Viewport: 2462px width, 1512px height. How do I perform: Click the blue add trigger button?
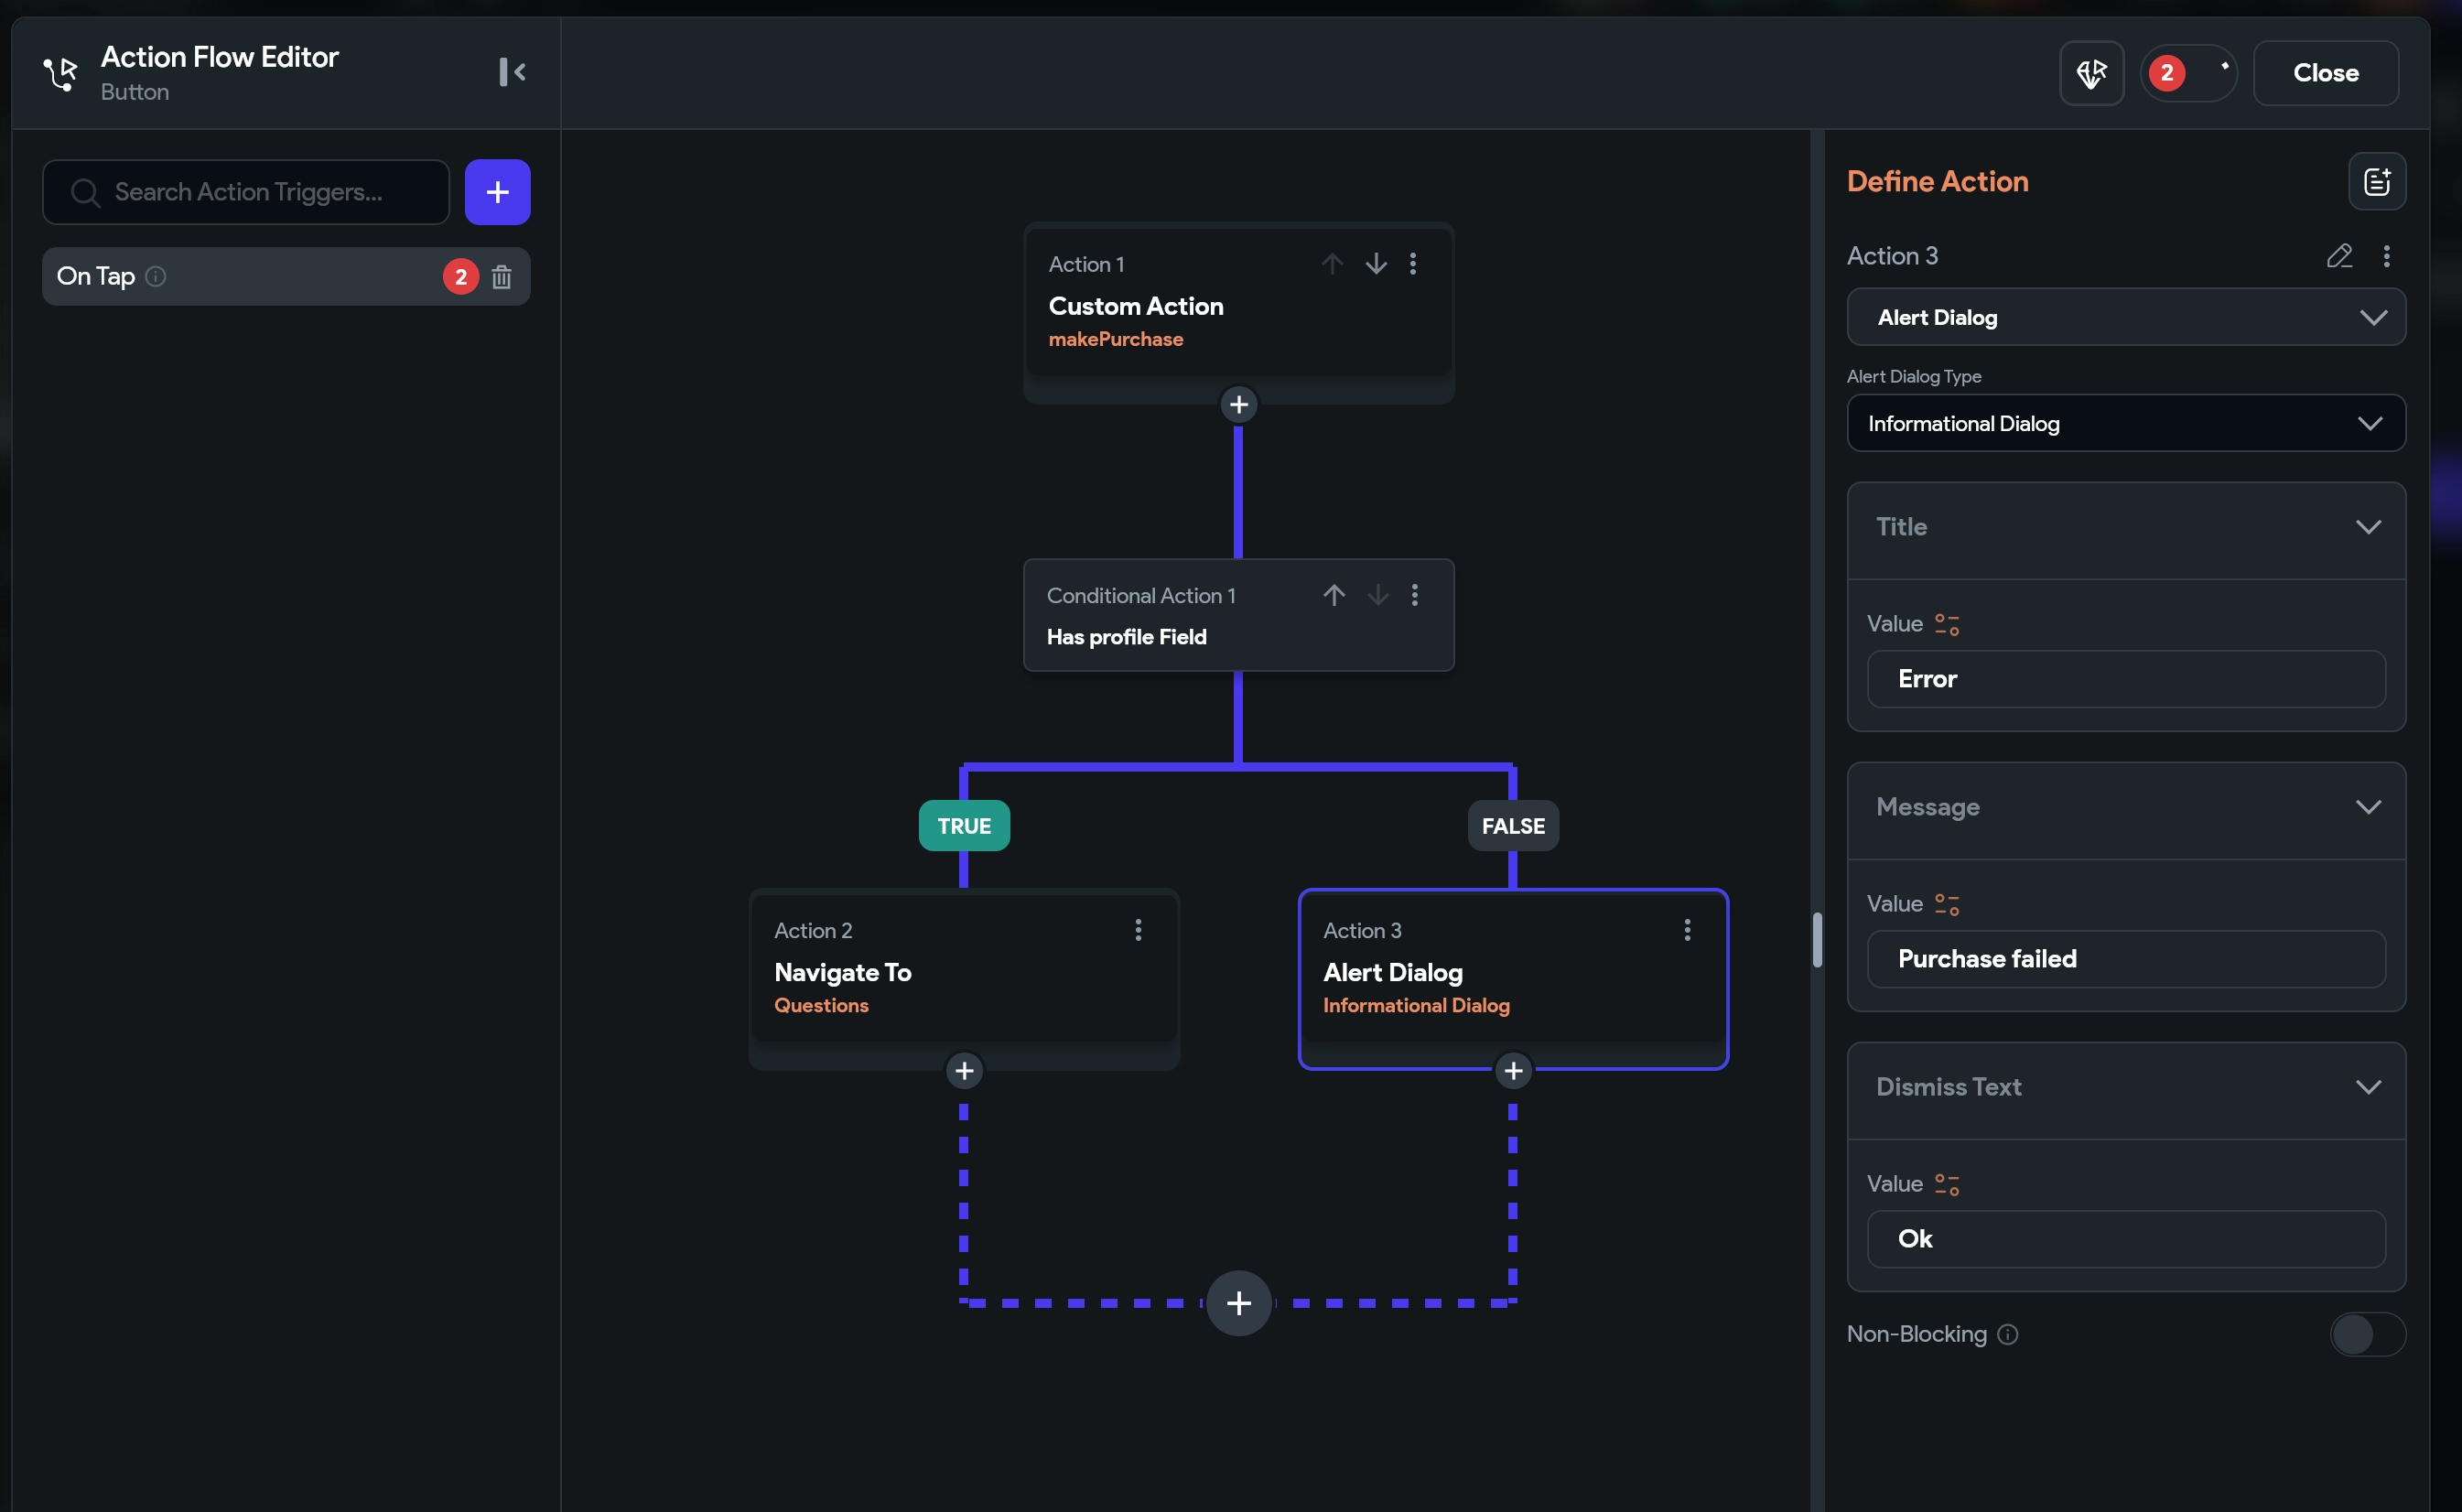[497, 192]
